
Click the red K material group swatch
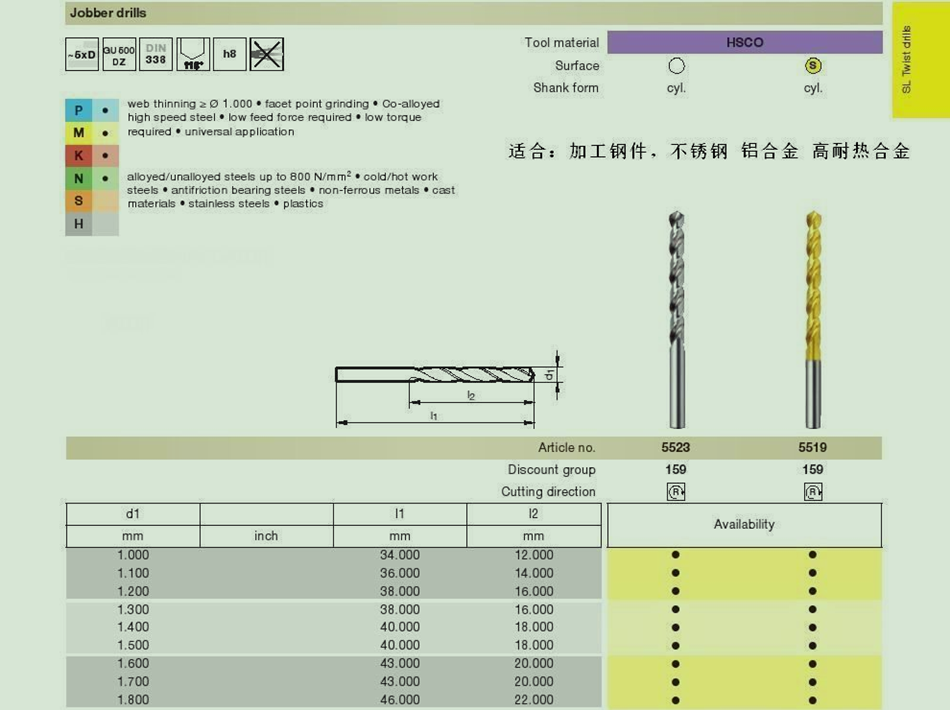point(79,156)
